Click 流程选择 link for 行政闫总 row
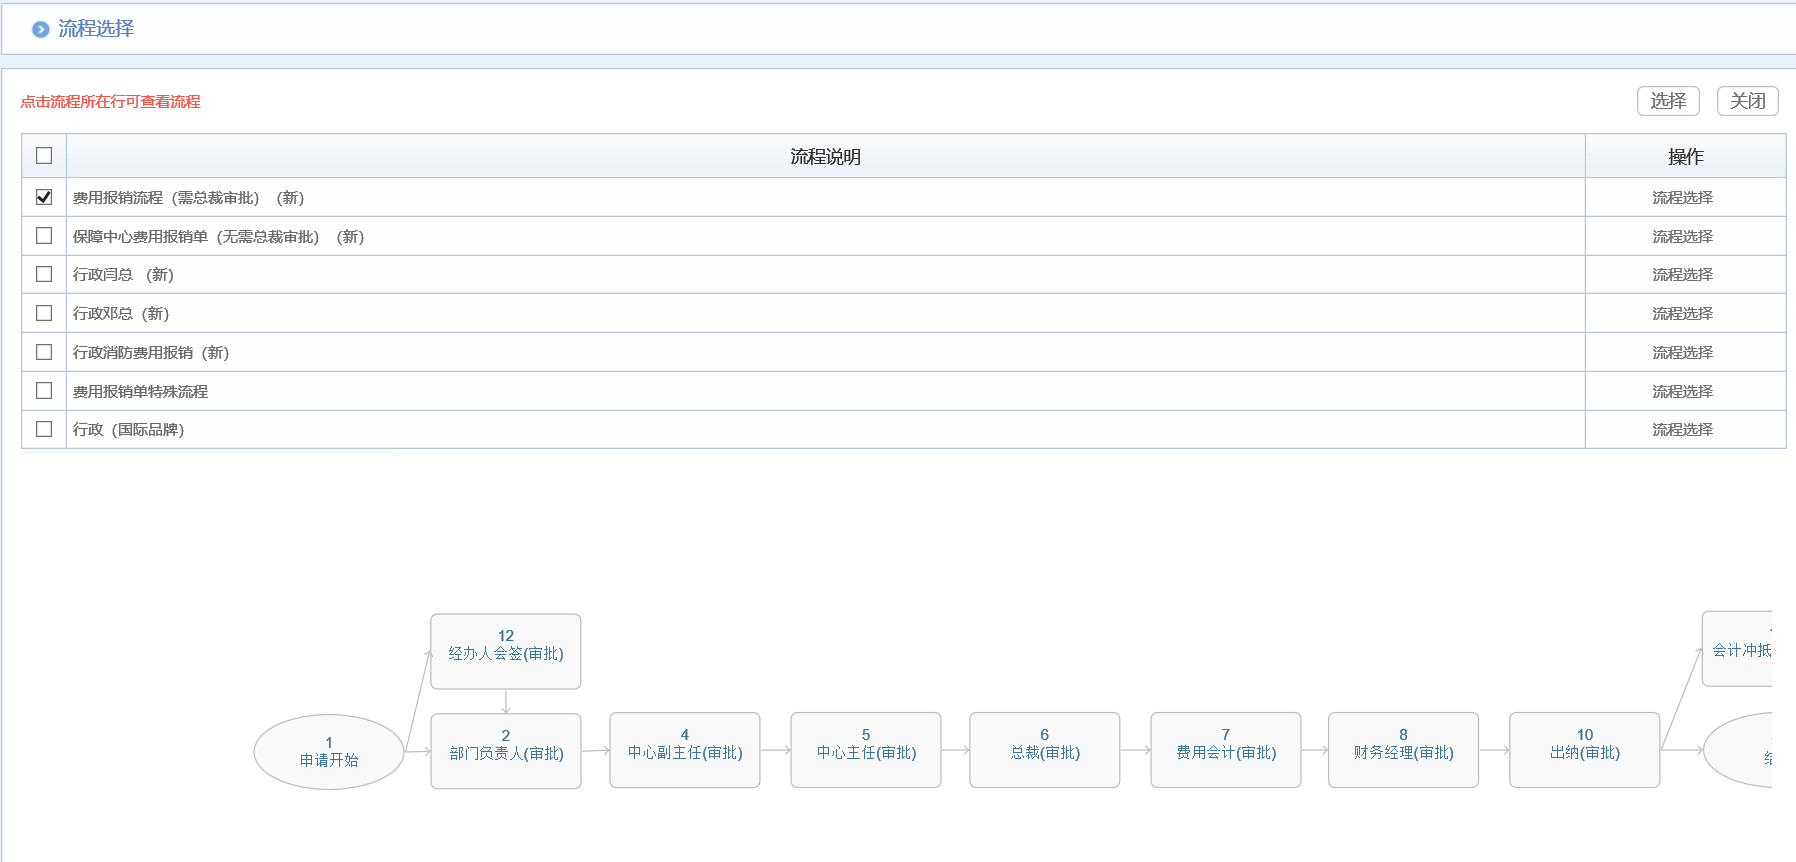This screenshot has width=1796, height=862. coord(1682,275)
